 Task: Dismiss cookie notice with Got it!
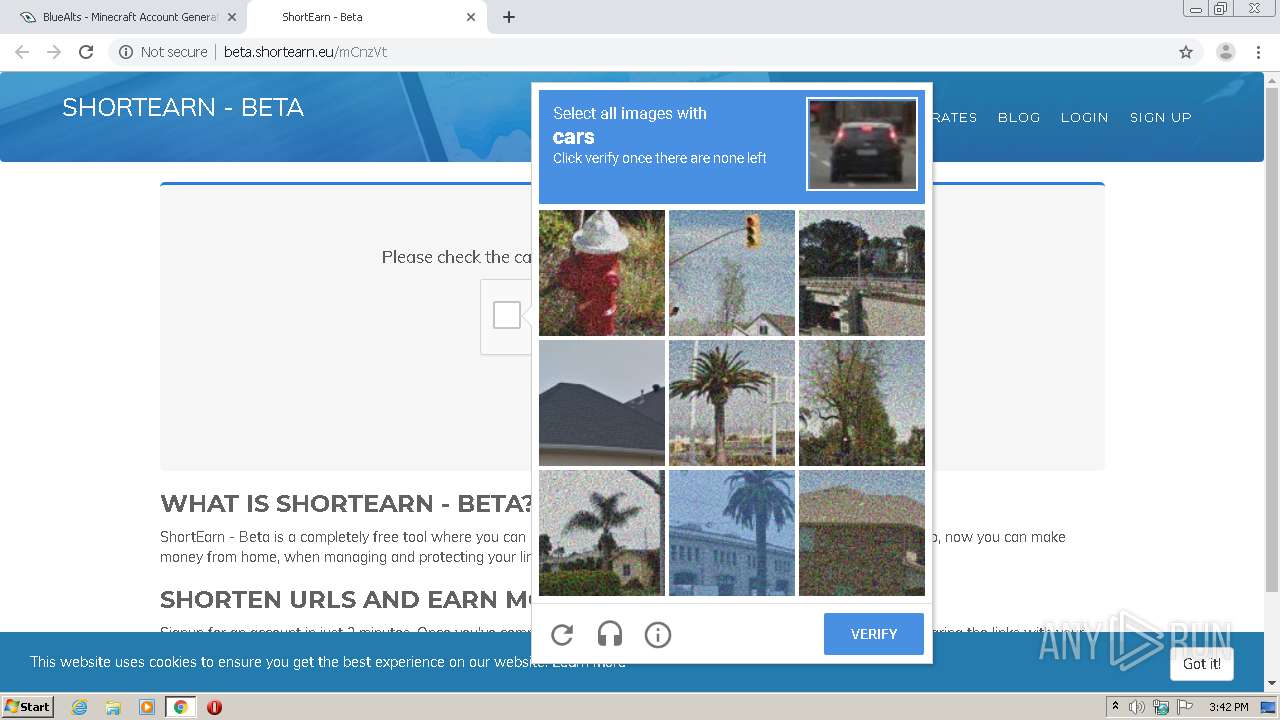[x=1202, y=664]
